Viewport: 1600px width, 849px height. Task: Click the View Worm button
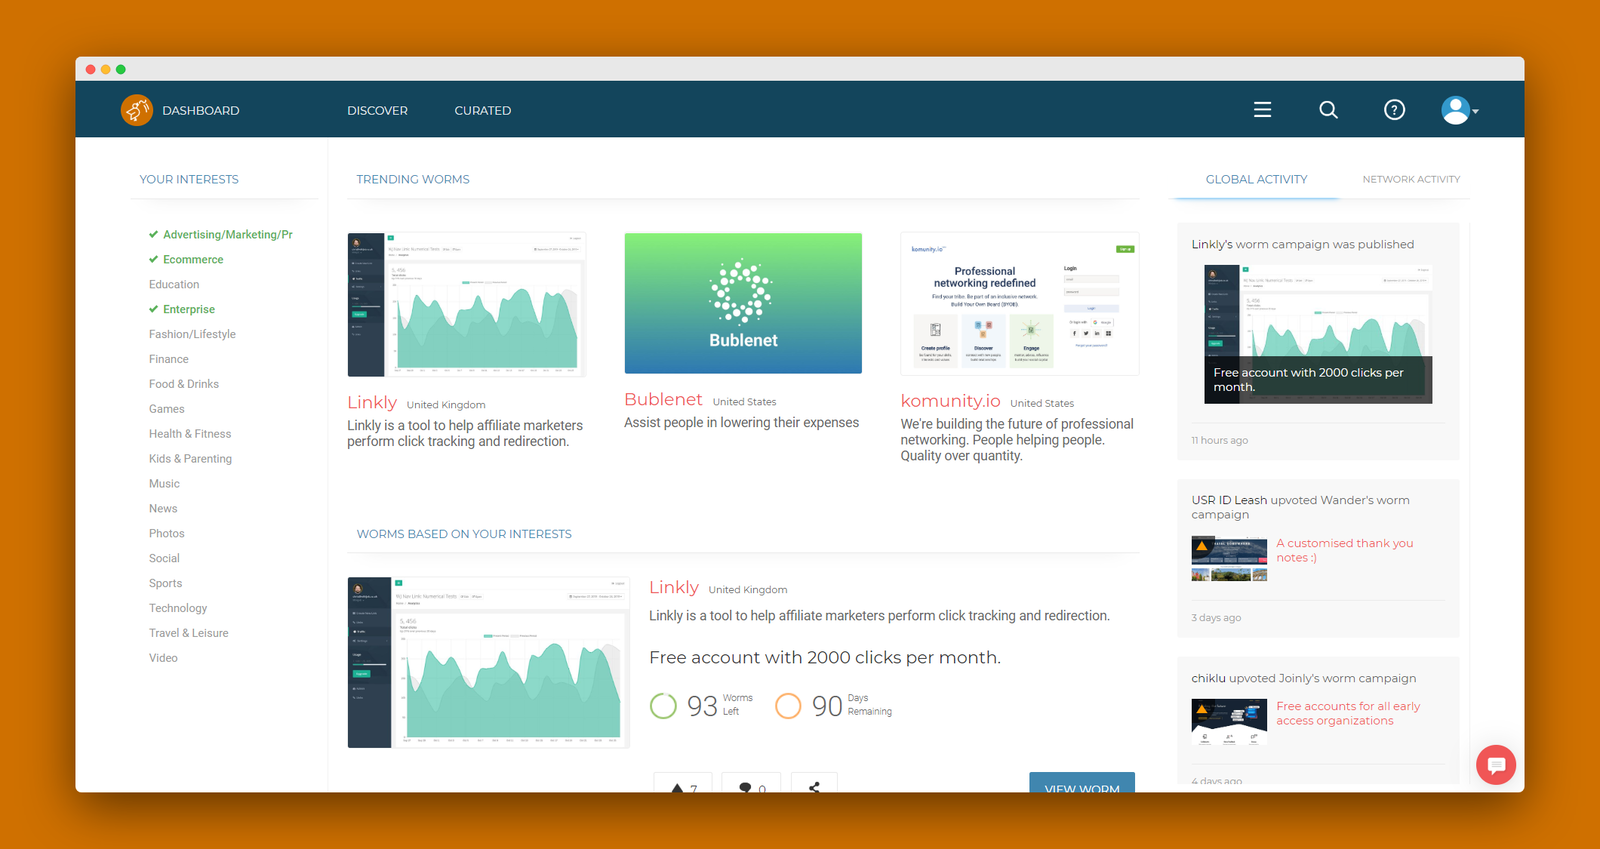(1082, 783)
